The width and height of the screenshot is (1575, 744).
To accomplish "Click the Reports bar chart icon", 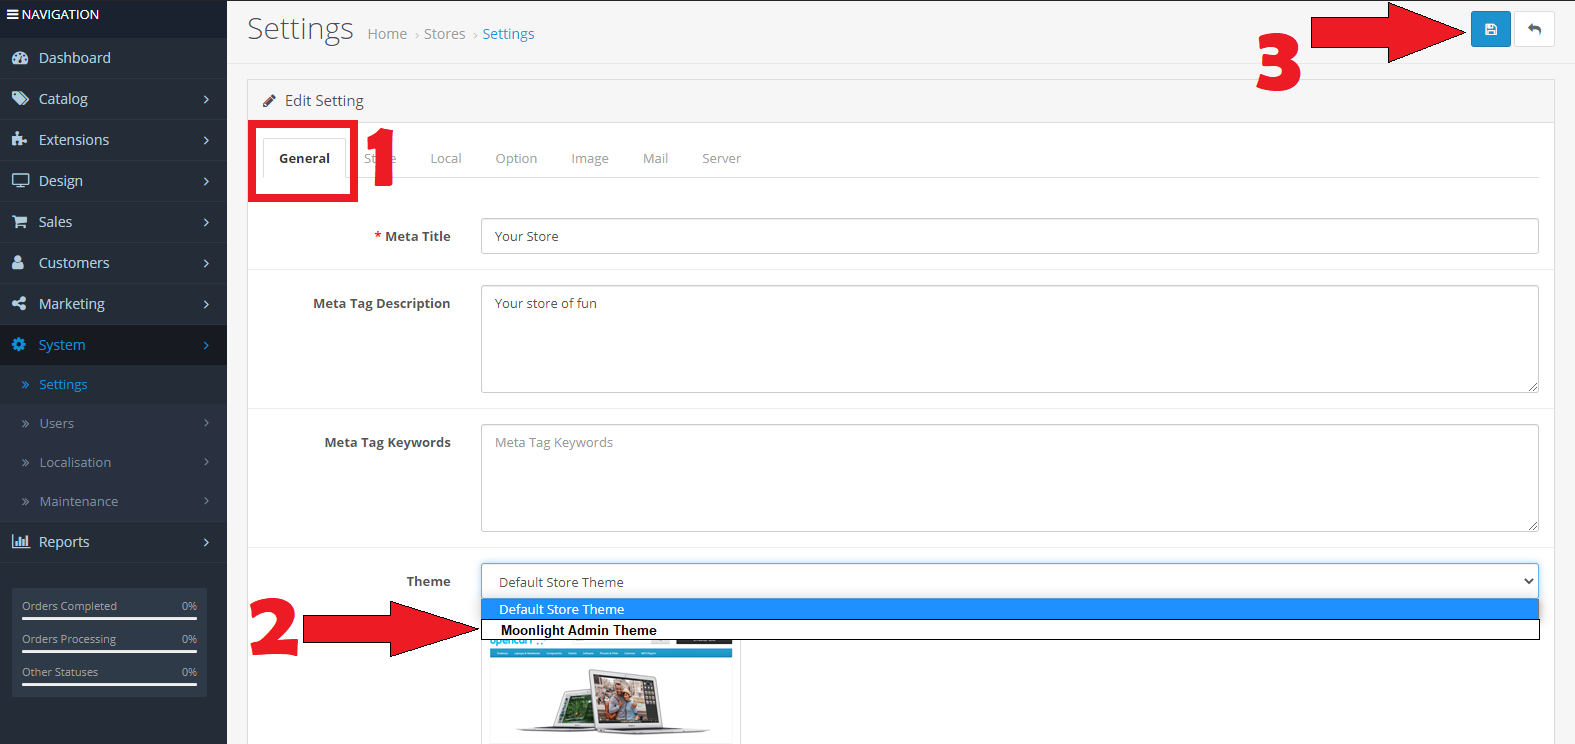I will tap(20, 542).
